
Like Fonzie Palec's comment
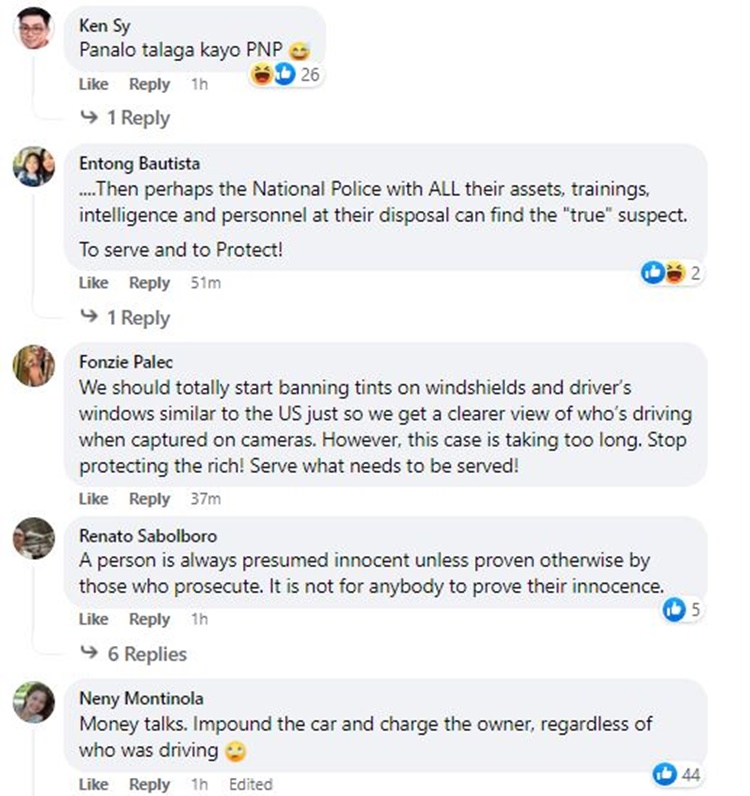(x=93, y=499)
